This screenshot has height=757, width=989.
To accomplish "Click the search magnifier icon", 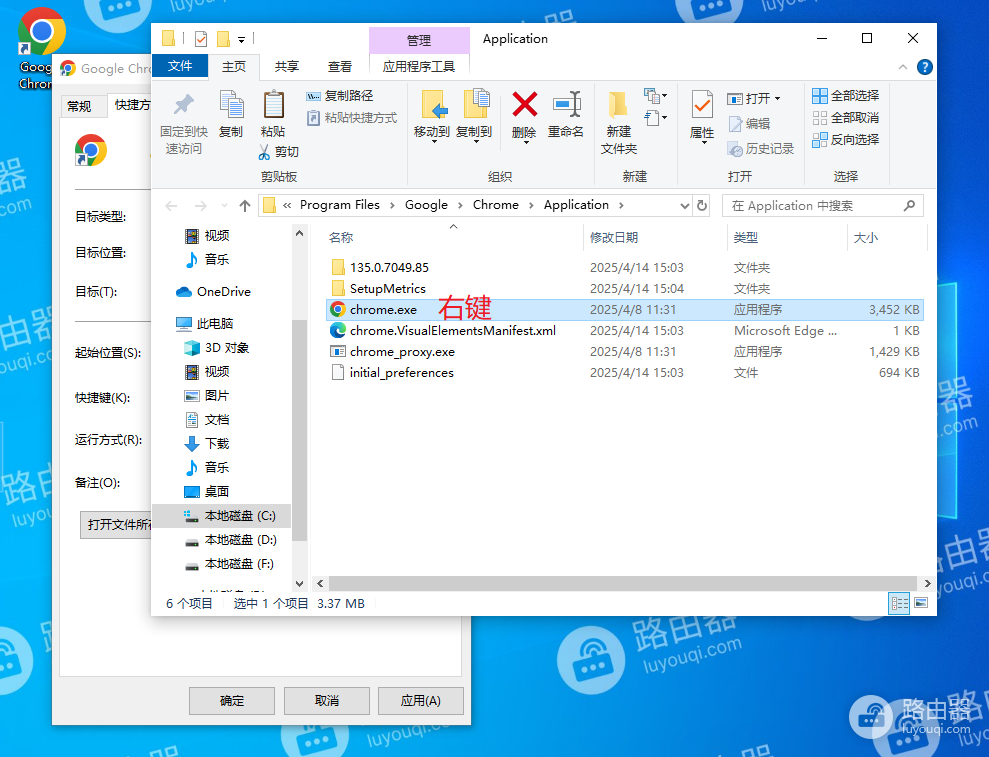I will click(909, 206).
